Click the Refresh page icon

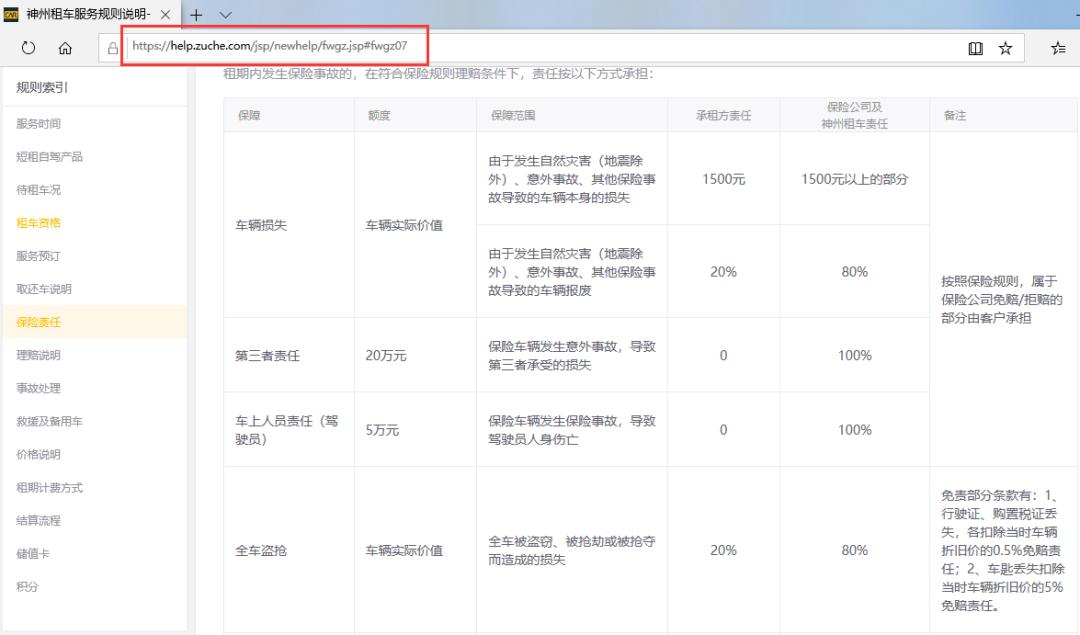(28, 47)
